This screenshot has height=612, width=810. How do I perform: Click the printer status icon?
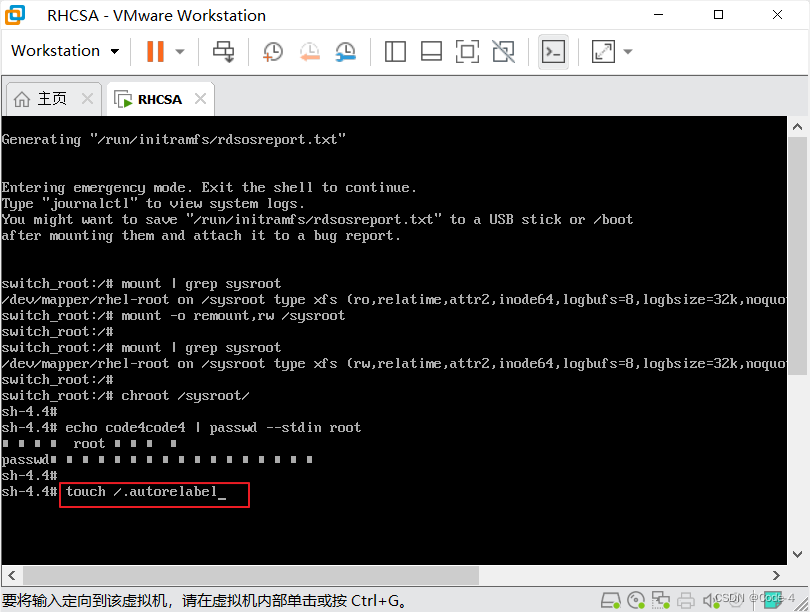[686, 600]
